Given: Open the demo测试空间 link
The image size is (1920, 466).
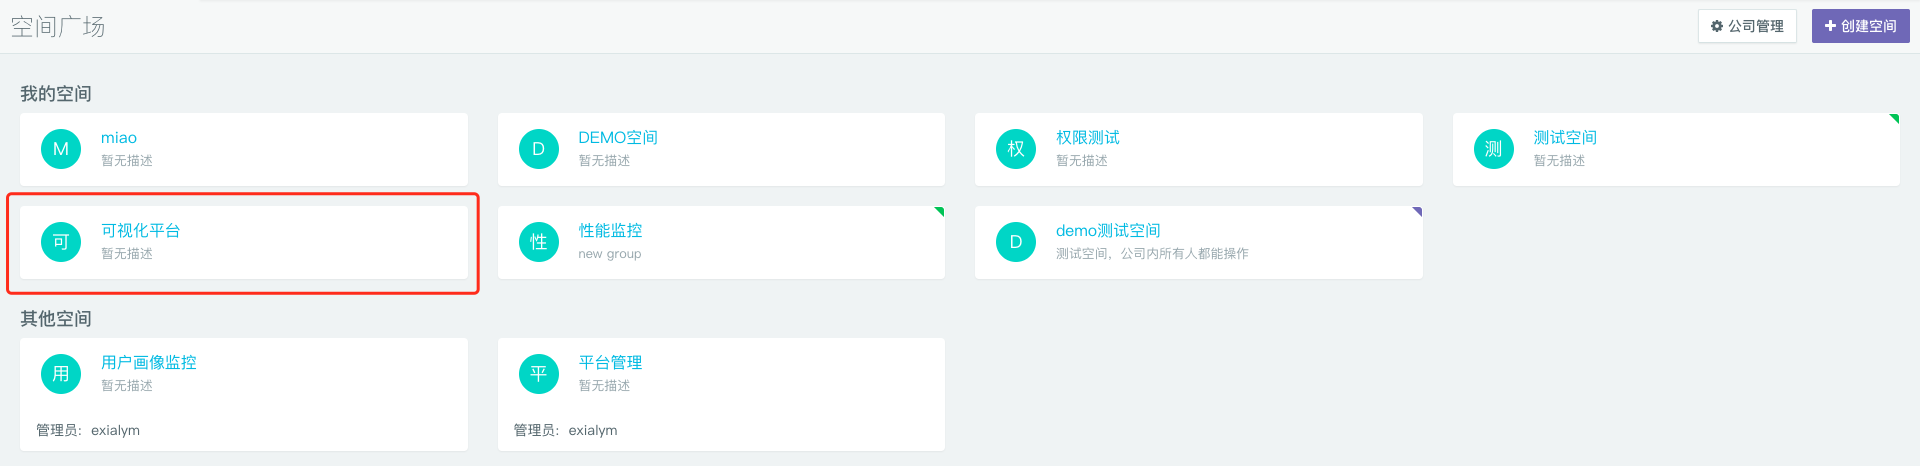Looking at the screenshot, I should [1108, 231].
